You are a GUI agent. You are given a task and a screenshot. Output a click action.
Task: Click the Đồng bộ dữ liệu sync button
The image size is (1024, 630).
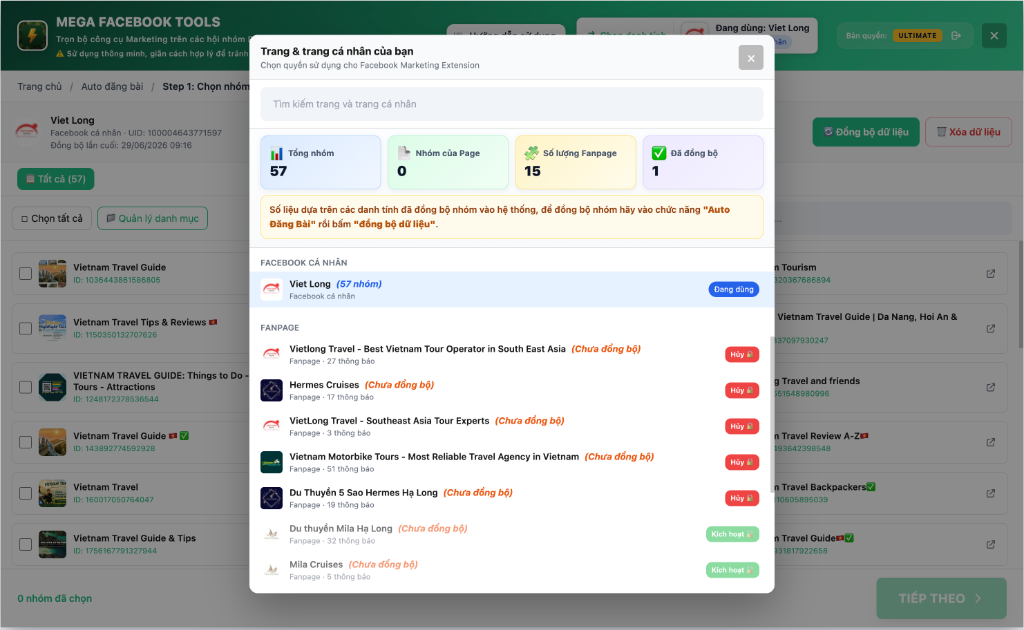click(x=866, y=132)
